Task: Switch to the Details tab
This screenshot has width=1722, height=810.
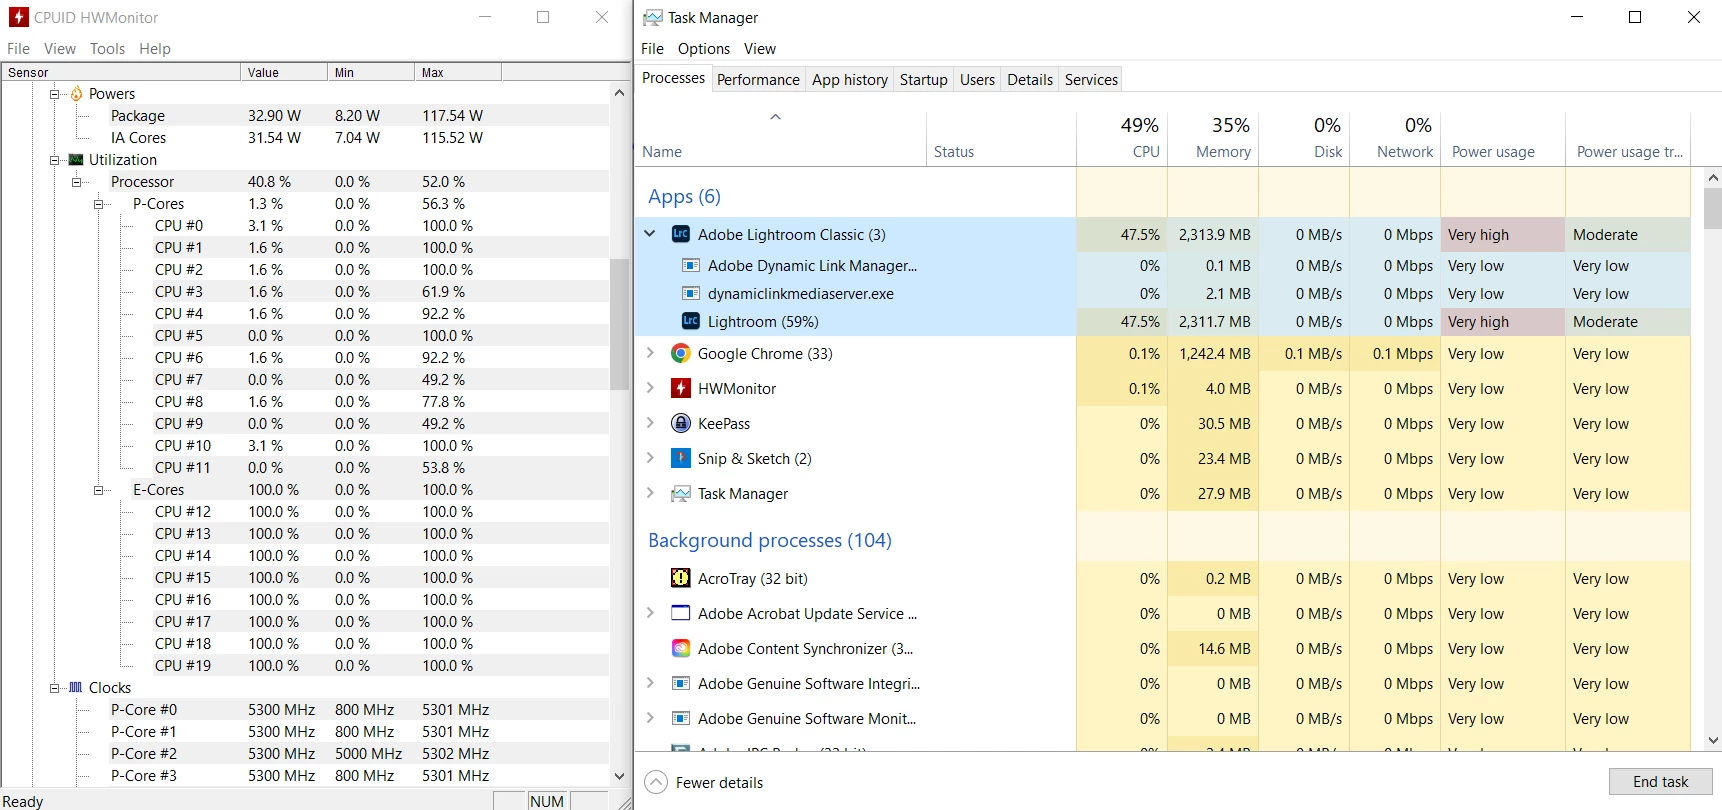Action: click(1030, 79)
